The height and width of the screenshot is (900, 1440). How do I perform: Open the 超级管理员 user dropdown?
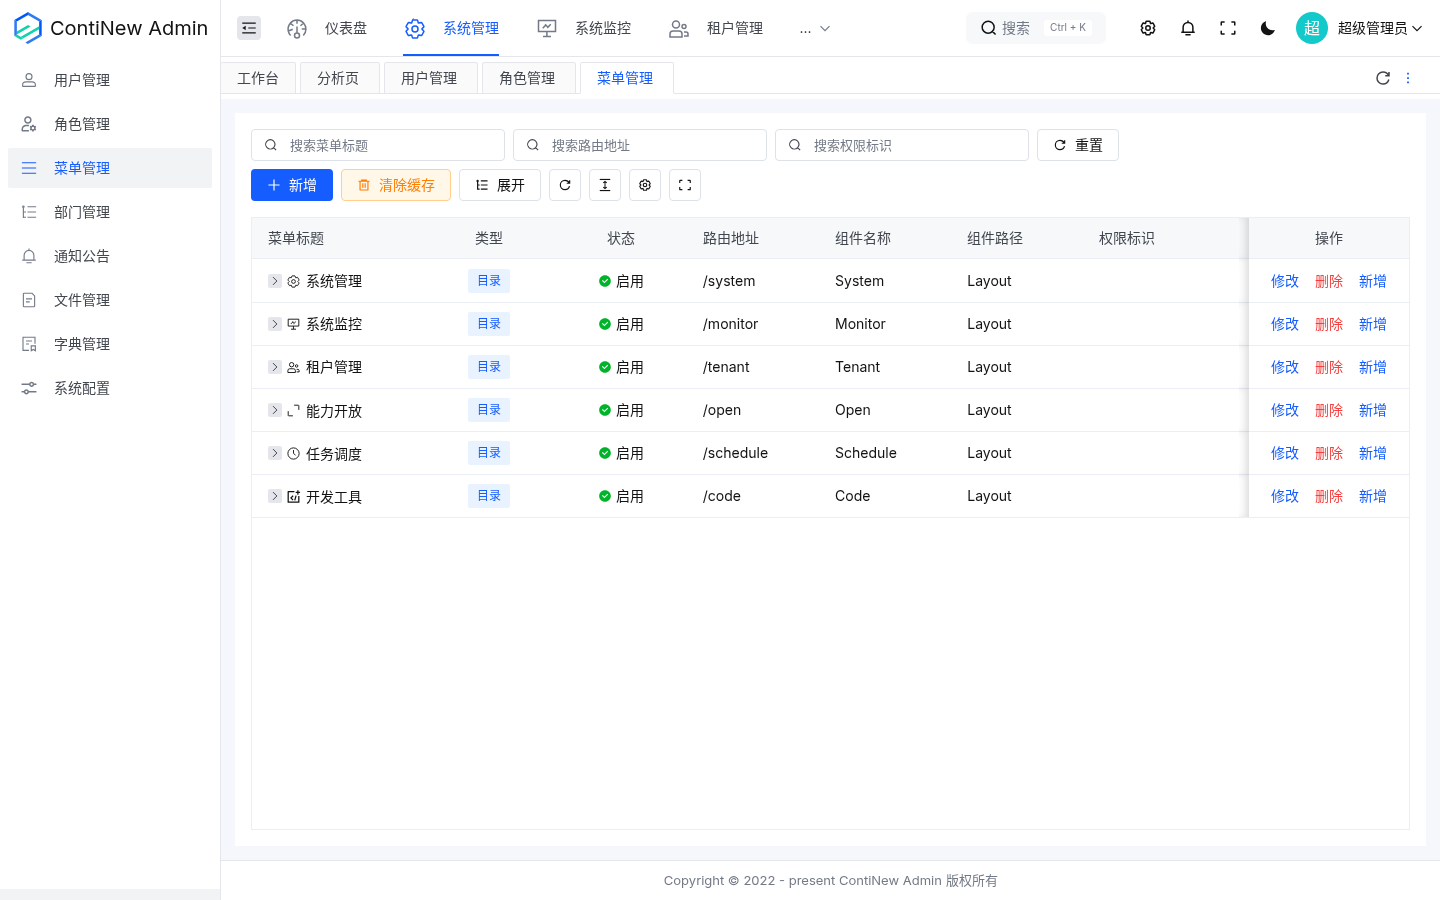1380,28
